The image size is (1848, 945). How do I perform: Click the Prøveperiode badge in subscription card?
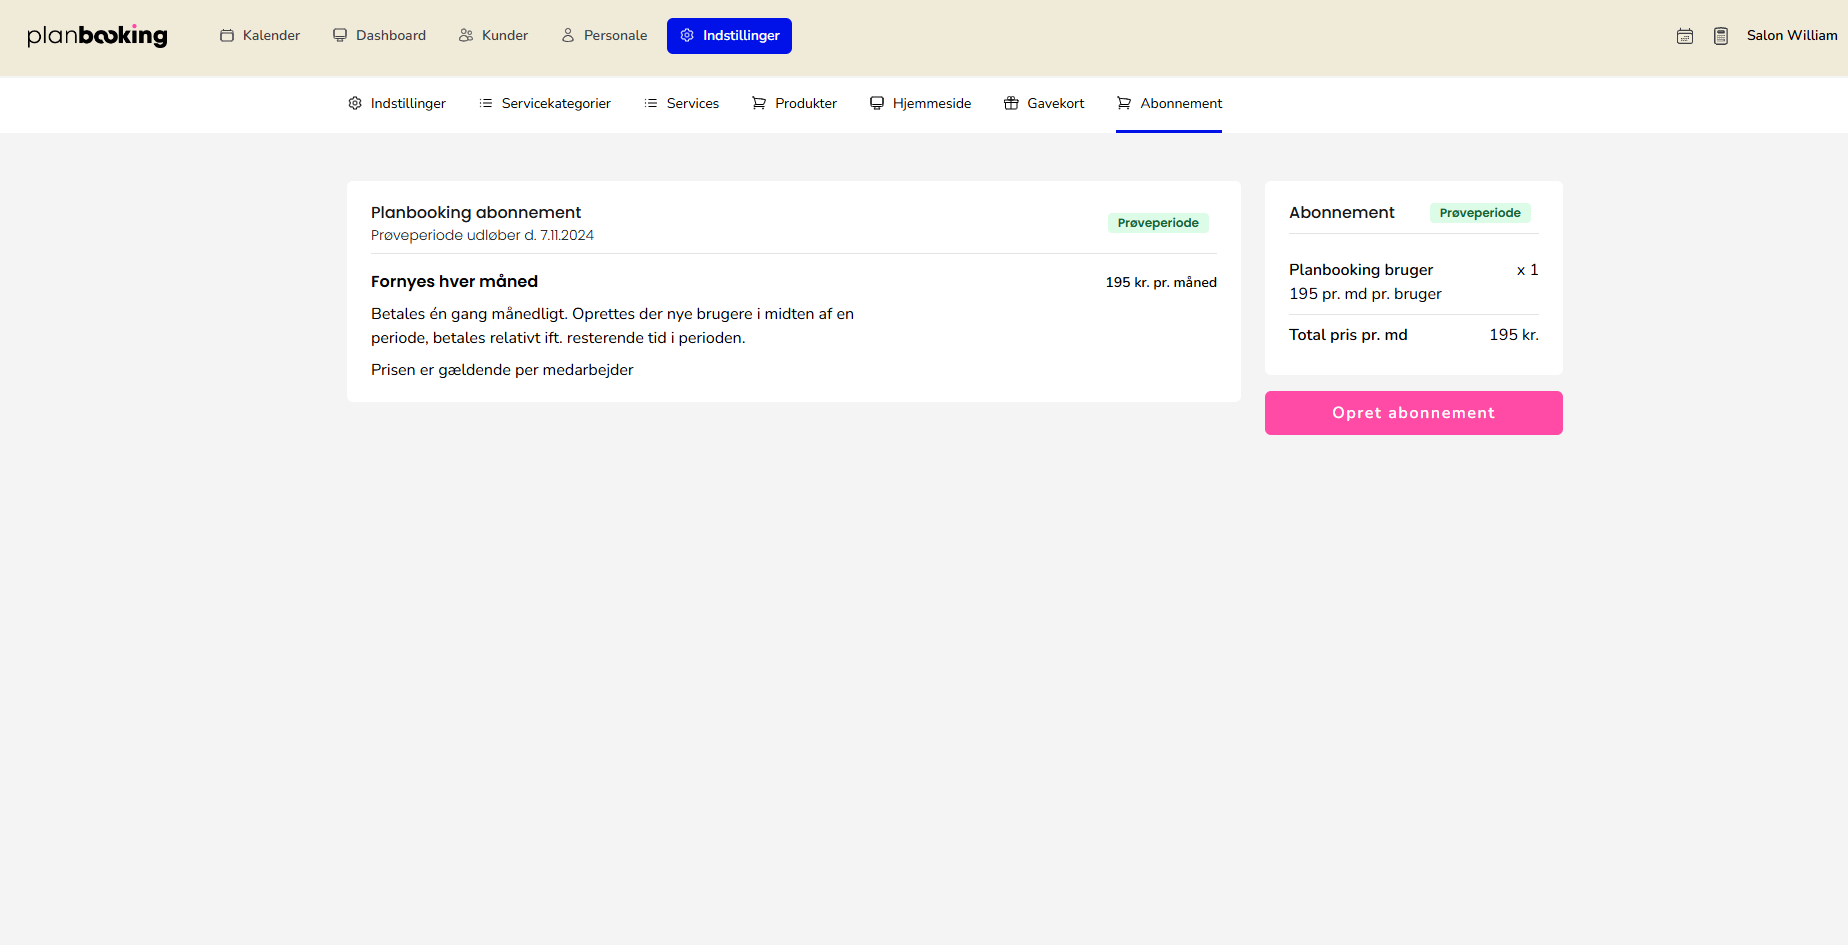point(1158,223)
